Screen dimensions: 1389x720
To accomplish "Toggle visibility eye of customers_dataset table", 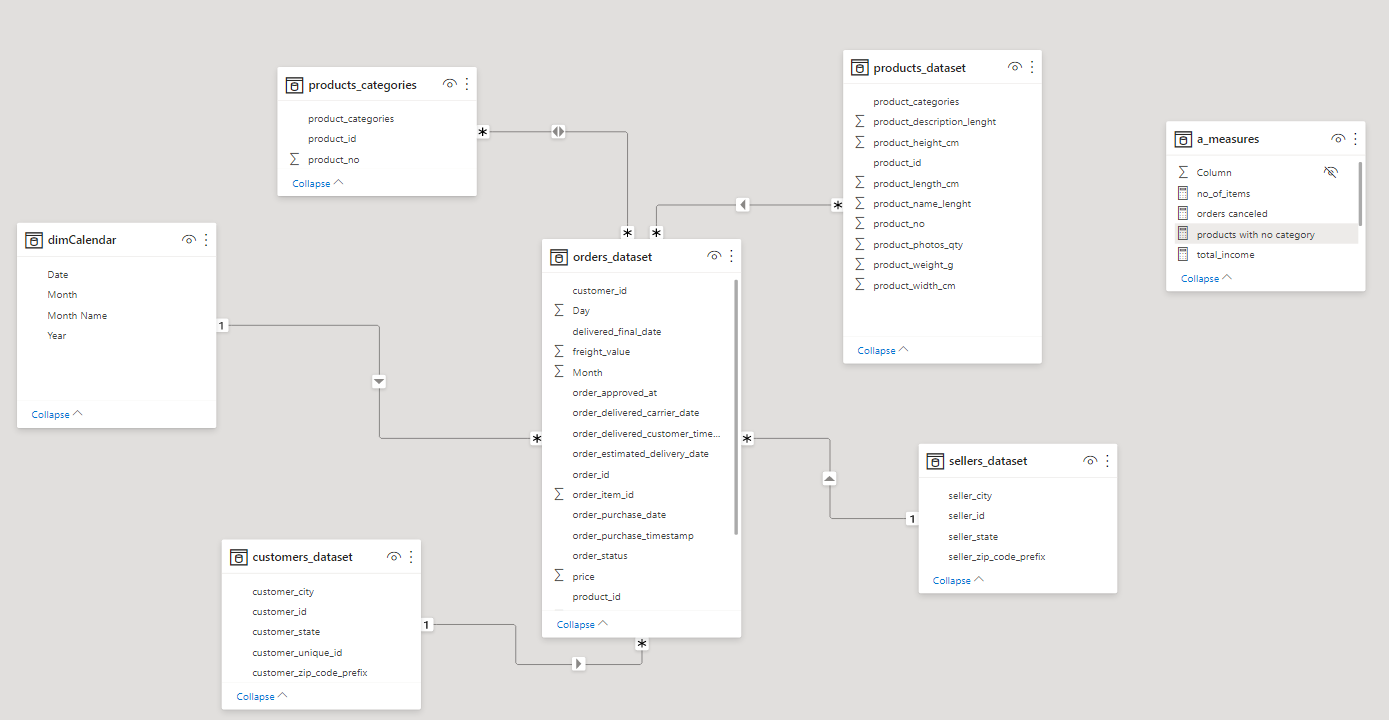I will (x=394, y=557).
